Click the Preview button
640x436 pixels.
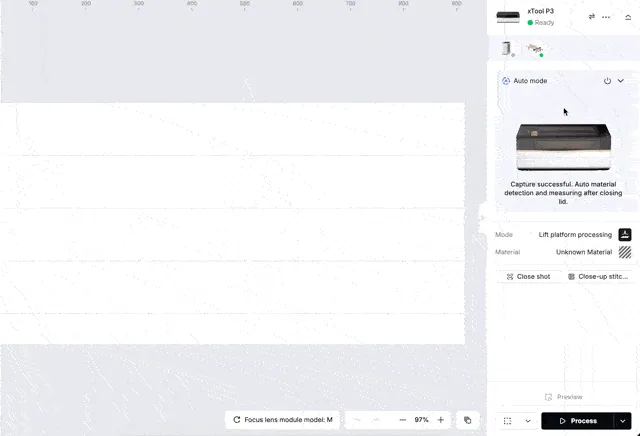click(x=564, y=397)
